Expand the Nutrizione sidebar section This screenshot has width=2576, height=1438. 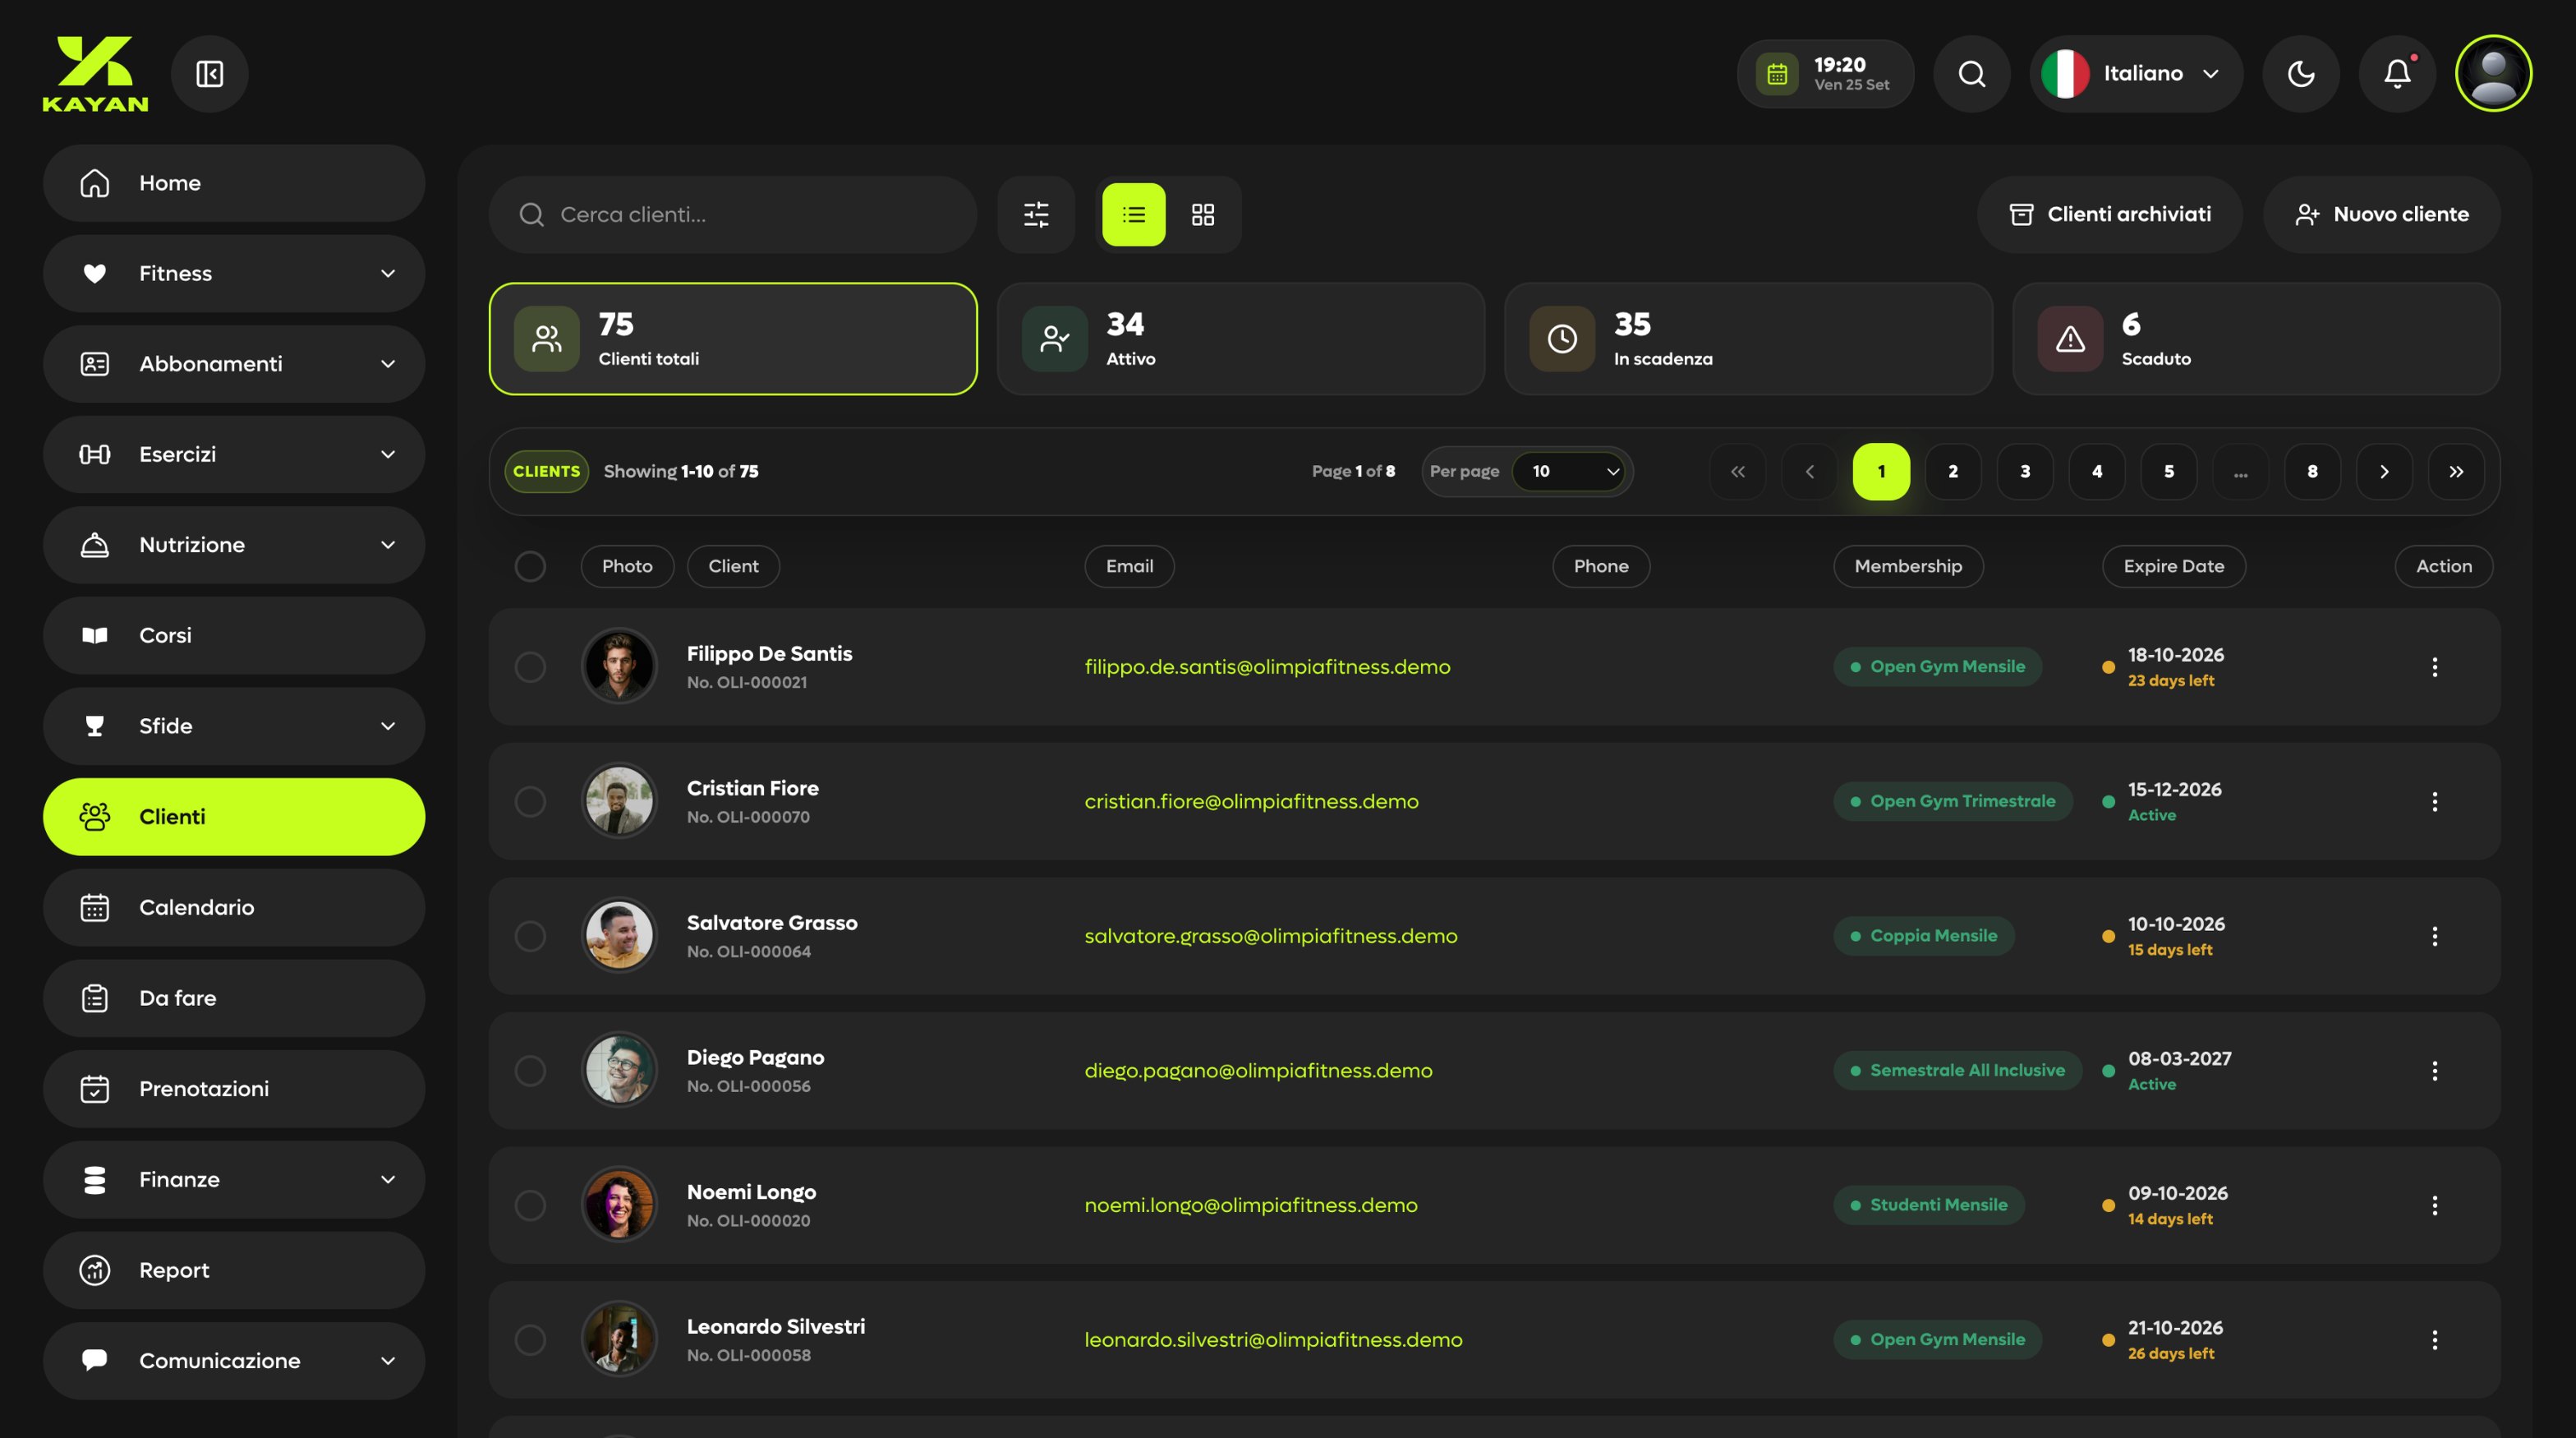coord(234,545)
